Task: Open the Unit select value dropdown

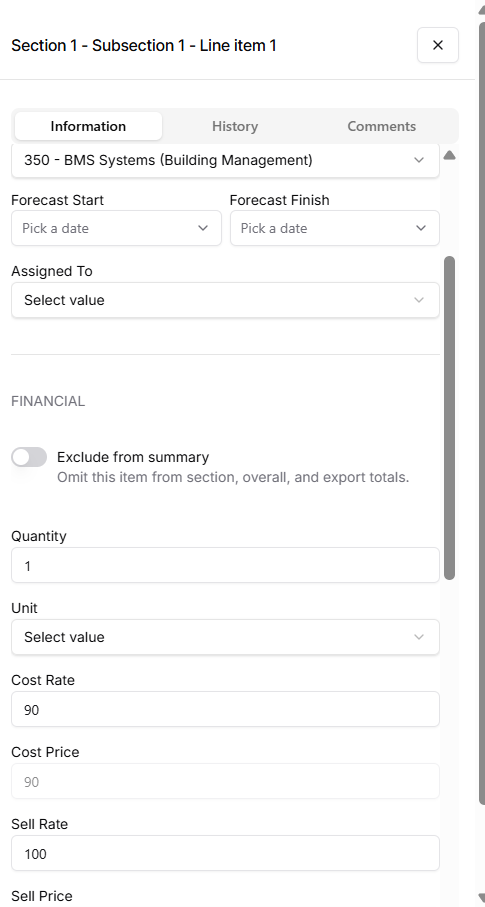Action: 225,637
